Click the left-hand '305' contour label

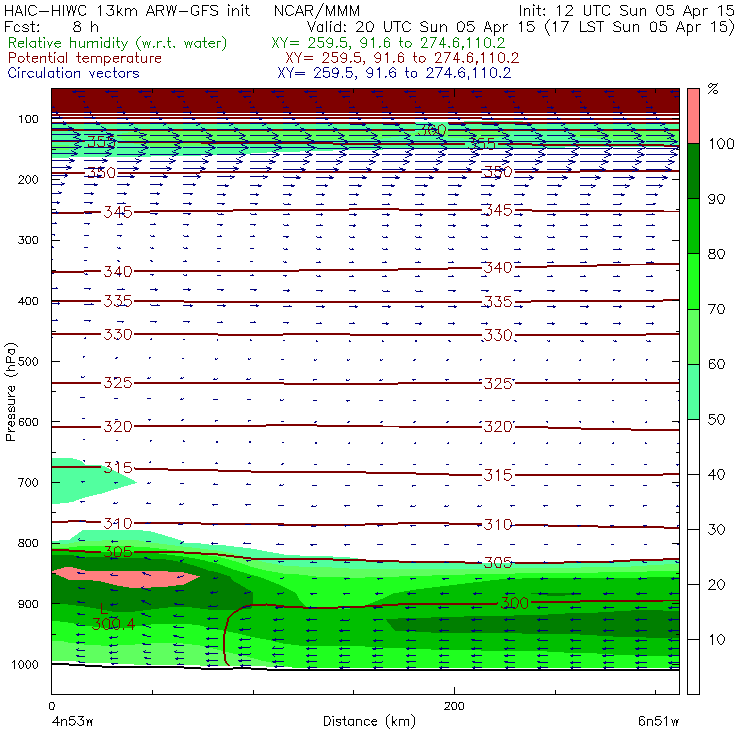pos(118,551)
